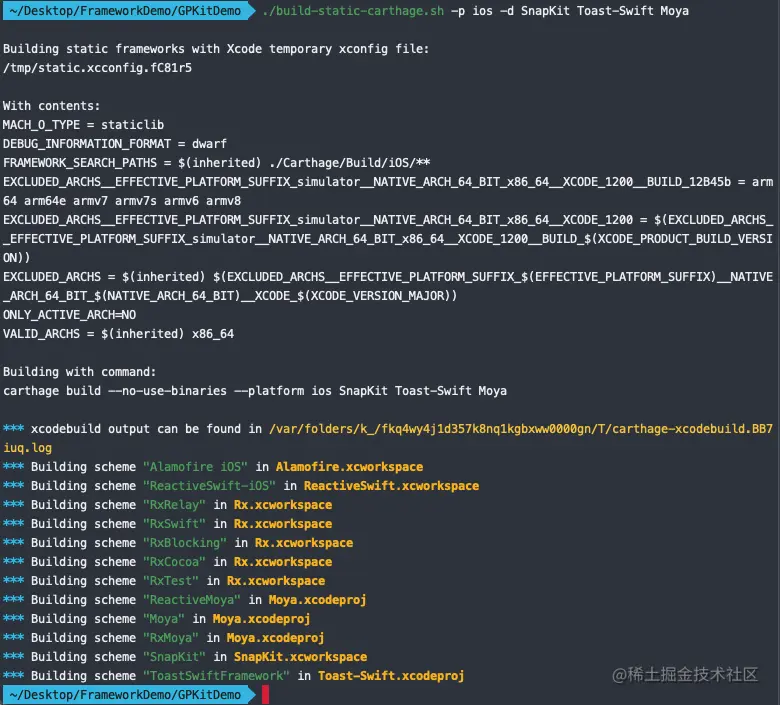Click the line "DEBUG_INFORMATION_FORMAT = dwarf"
780x705 pixels.
coord(114,144)
